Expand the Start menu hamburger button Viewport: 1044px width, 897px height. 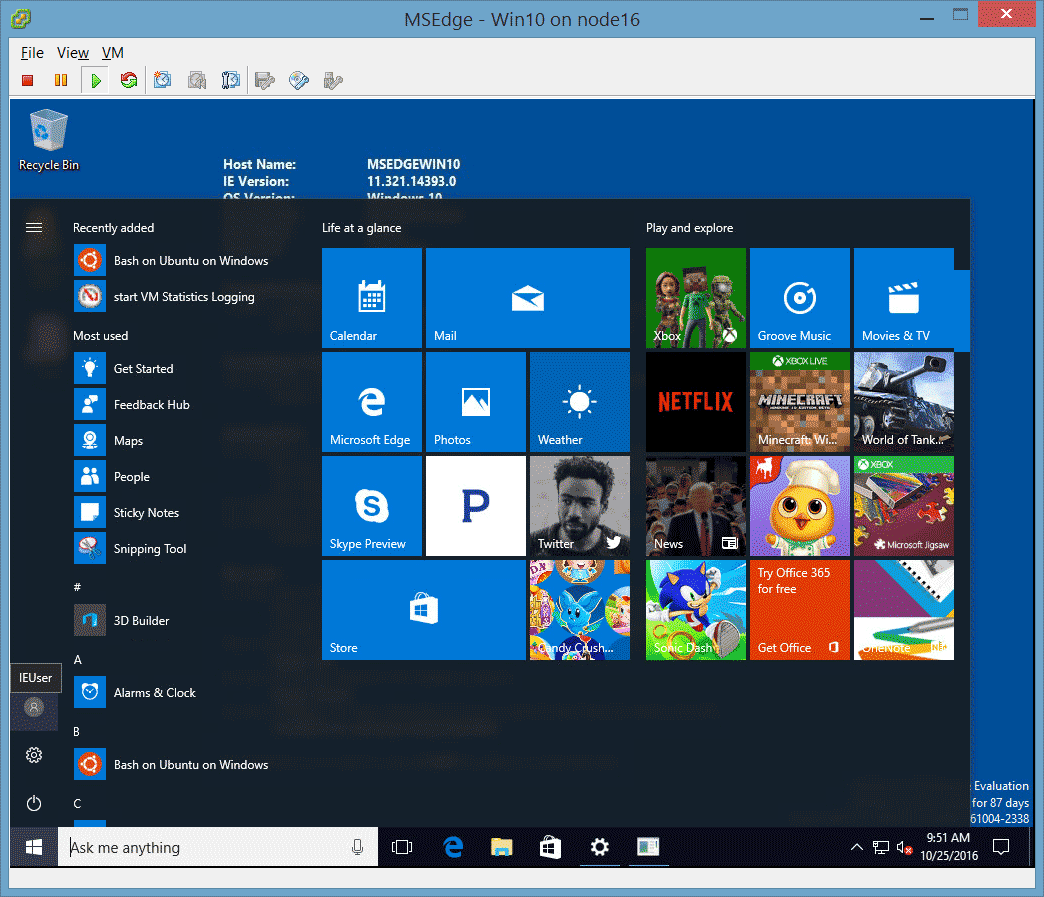point(34,228)
